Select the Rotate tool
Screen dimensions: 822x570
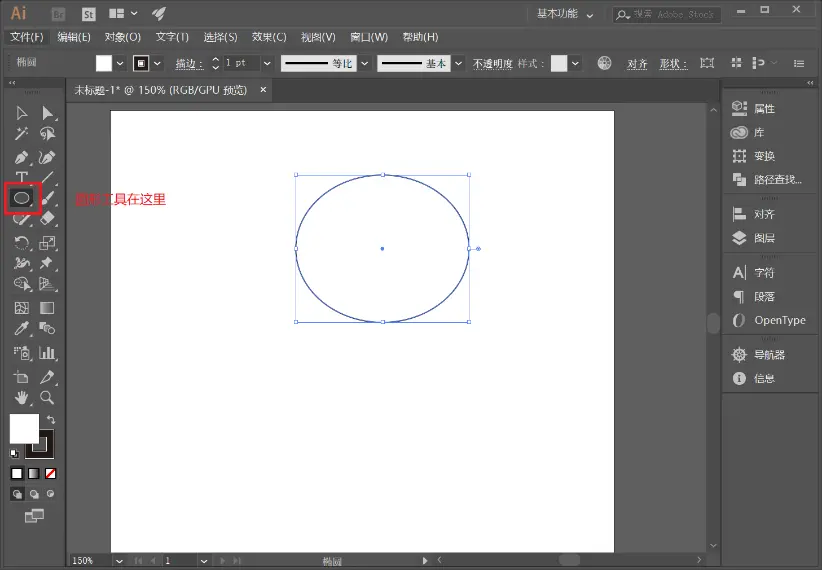(x=21, y=243)
